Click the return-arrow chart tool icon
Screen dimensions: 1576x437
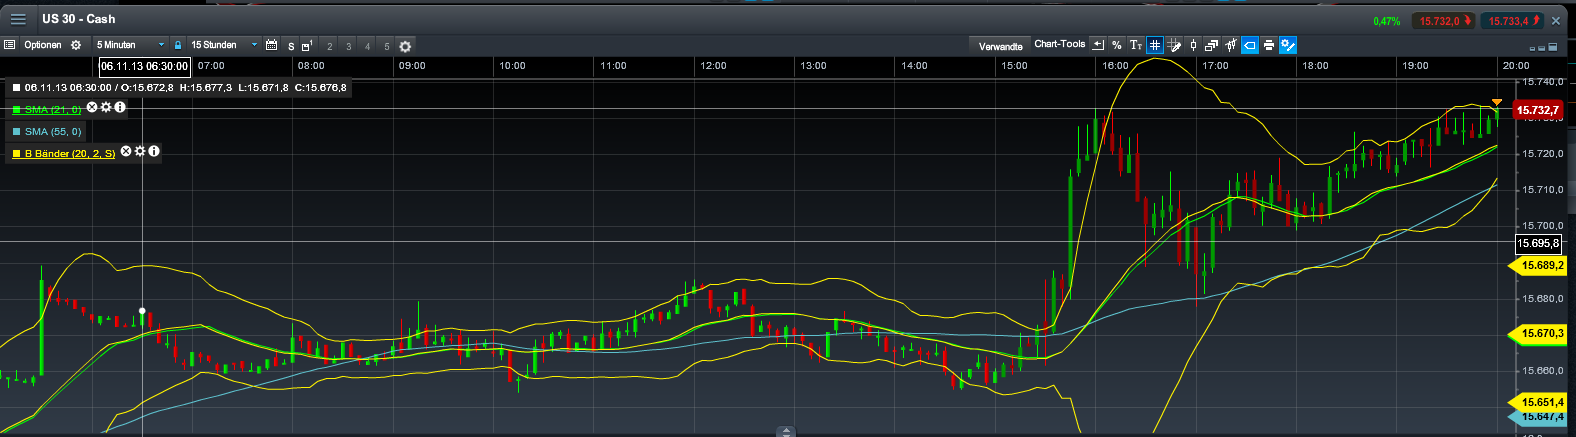(1098, 45)
